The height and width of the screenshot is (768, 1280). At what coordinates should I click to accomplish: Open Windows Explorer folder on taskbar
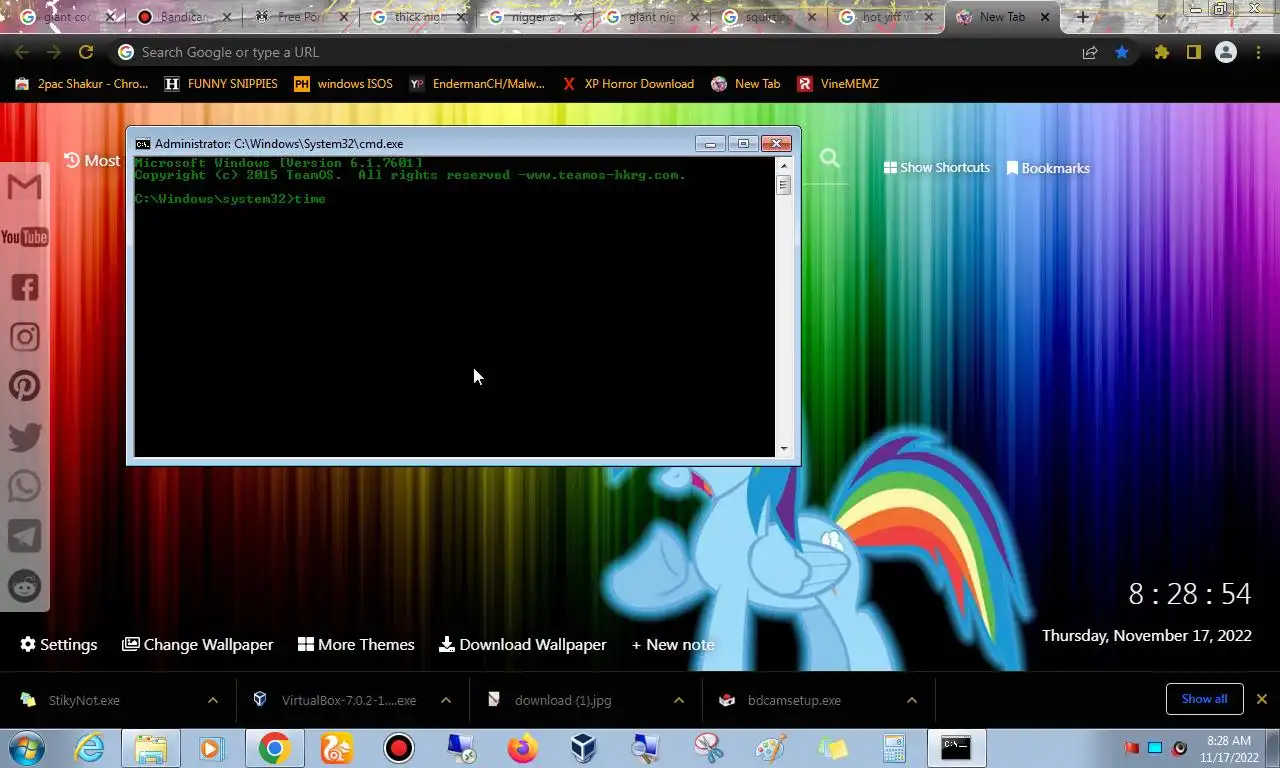point(150,748)
